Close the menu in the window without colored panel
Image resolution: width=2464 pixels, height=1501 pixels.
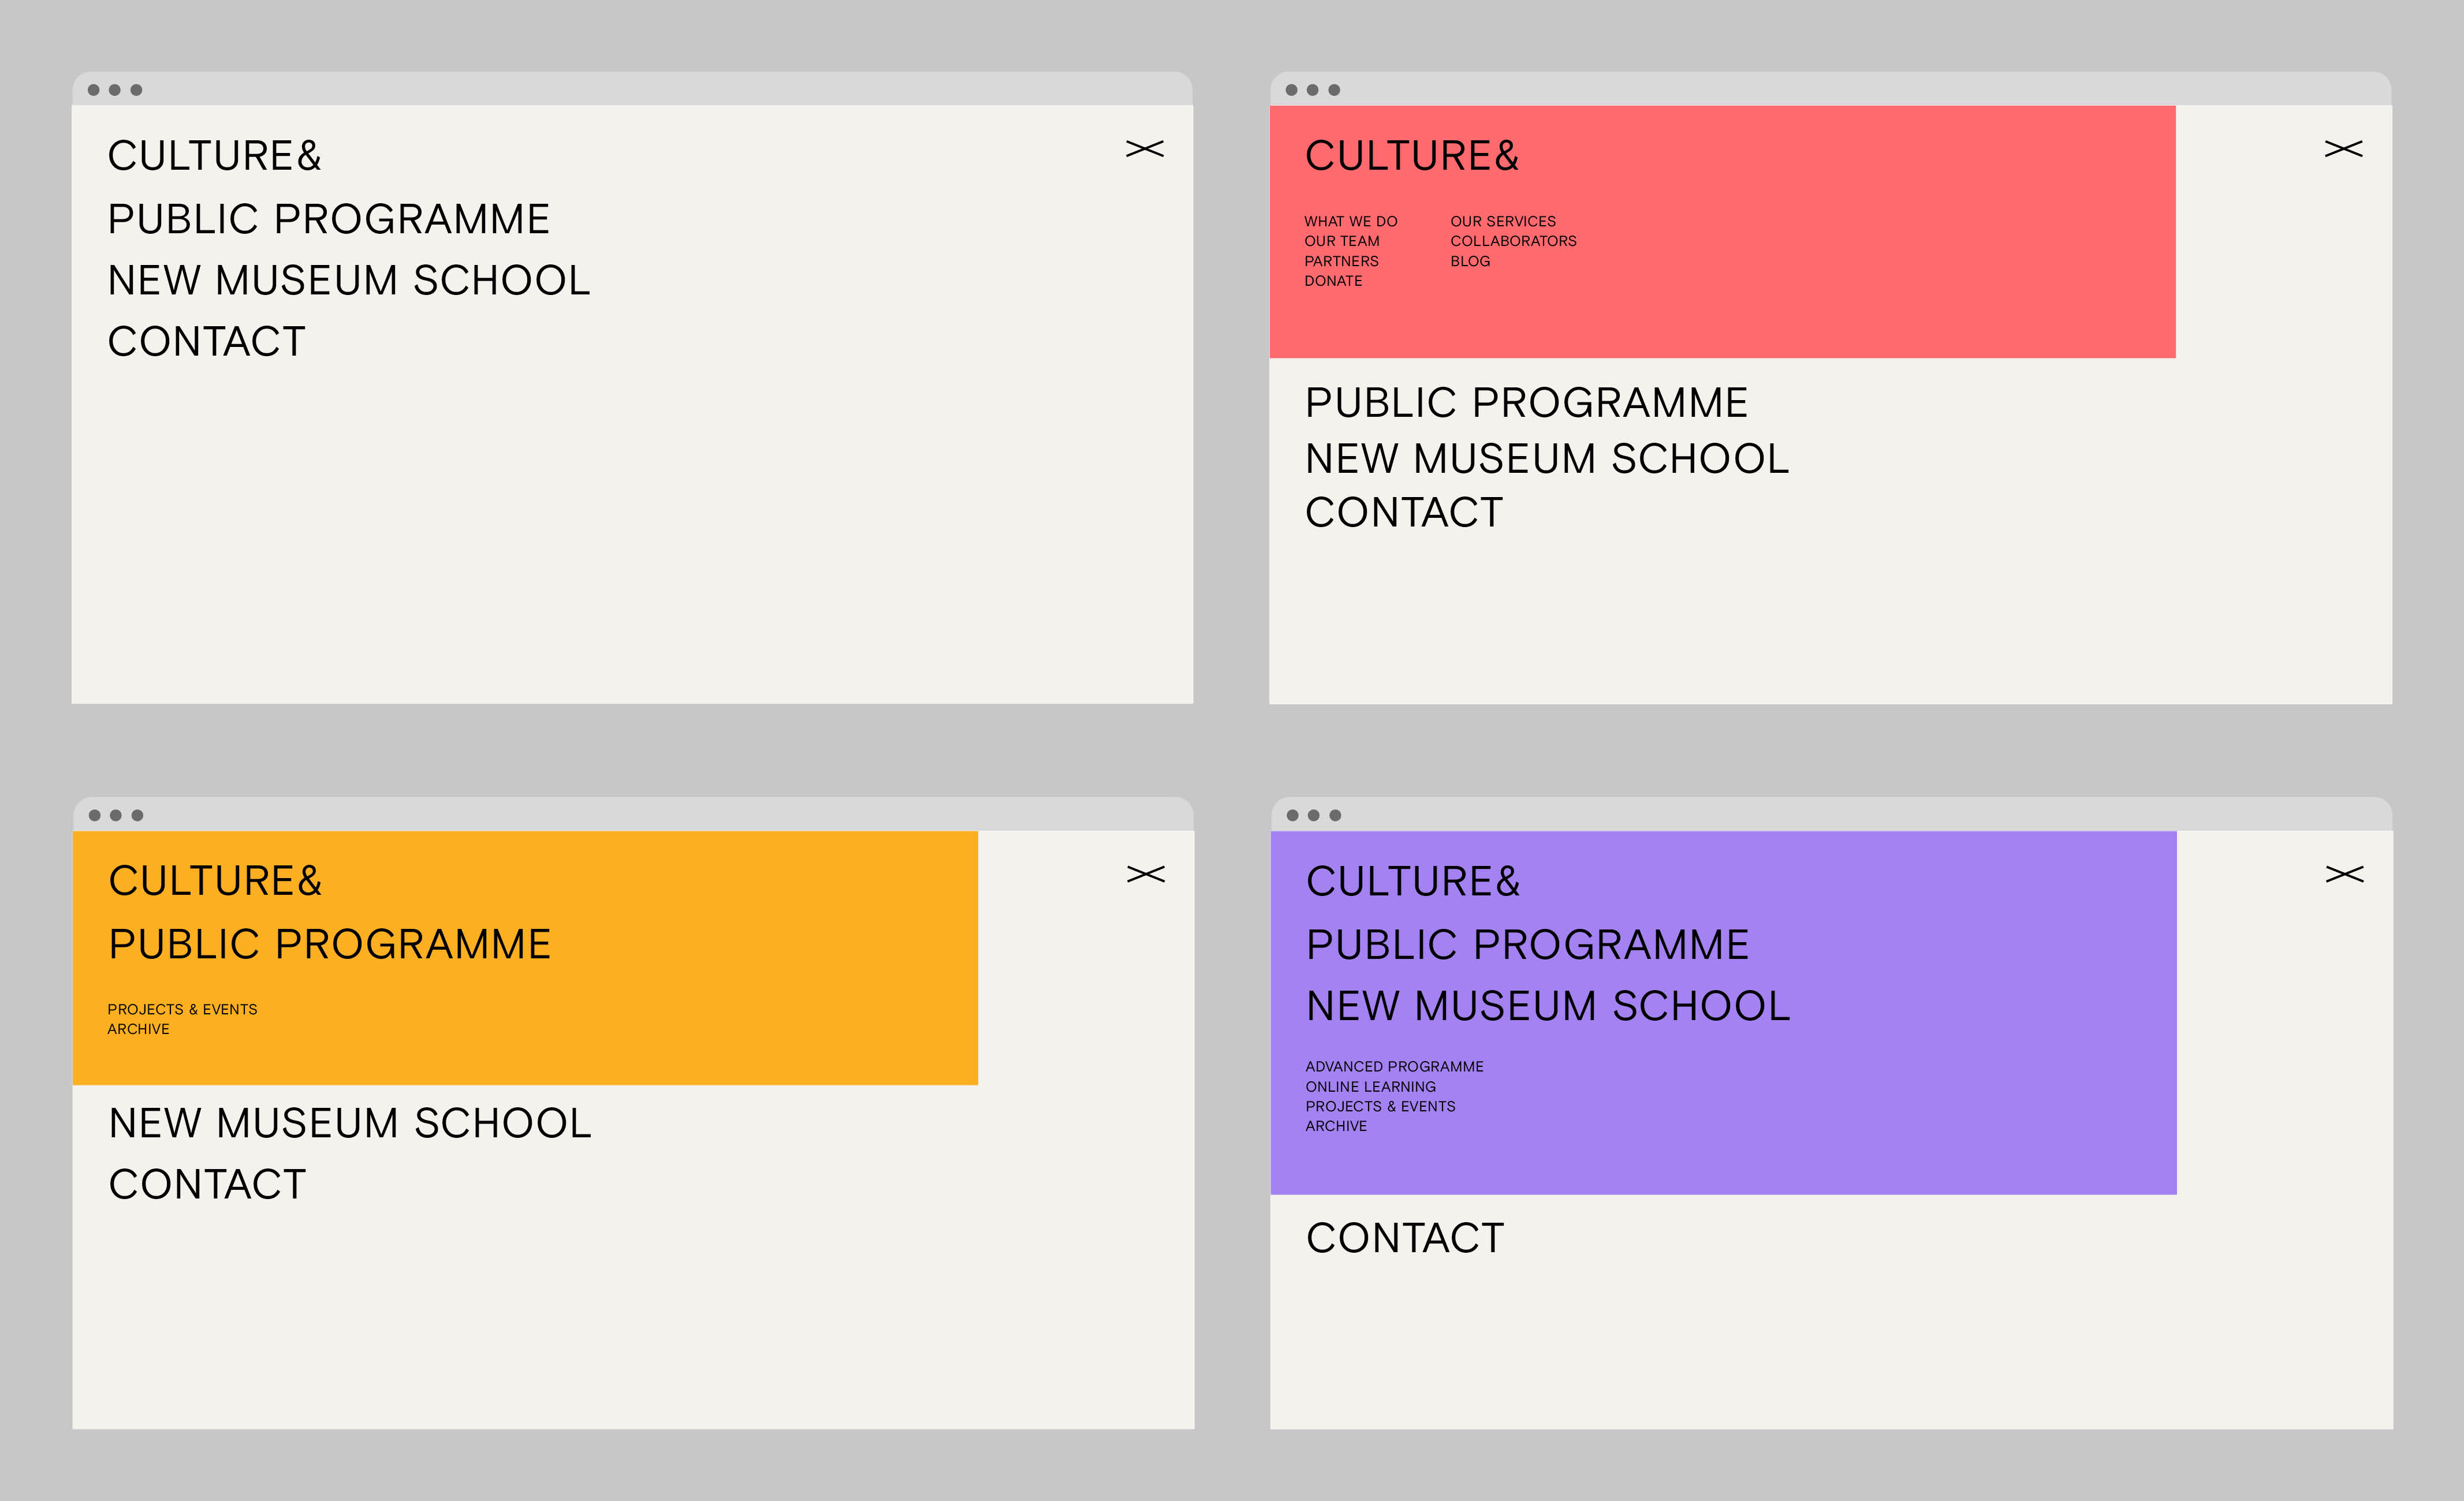point(1144,149)
